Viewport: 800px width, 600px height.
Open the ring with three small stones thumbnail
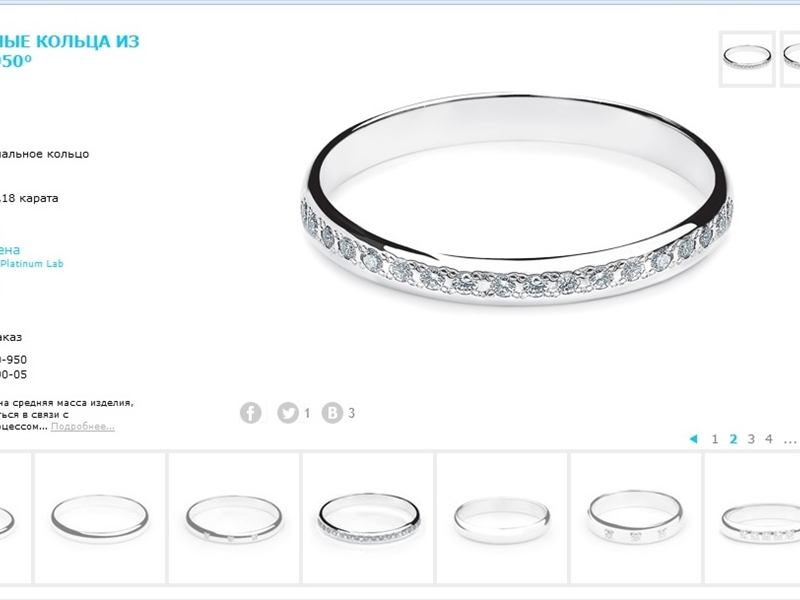pos(234,518)
